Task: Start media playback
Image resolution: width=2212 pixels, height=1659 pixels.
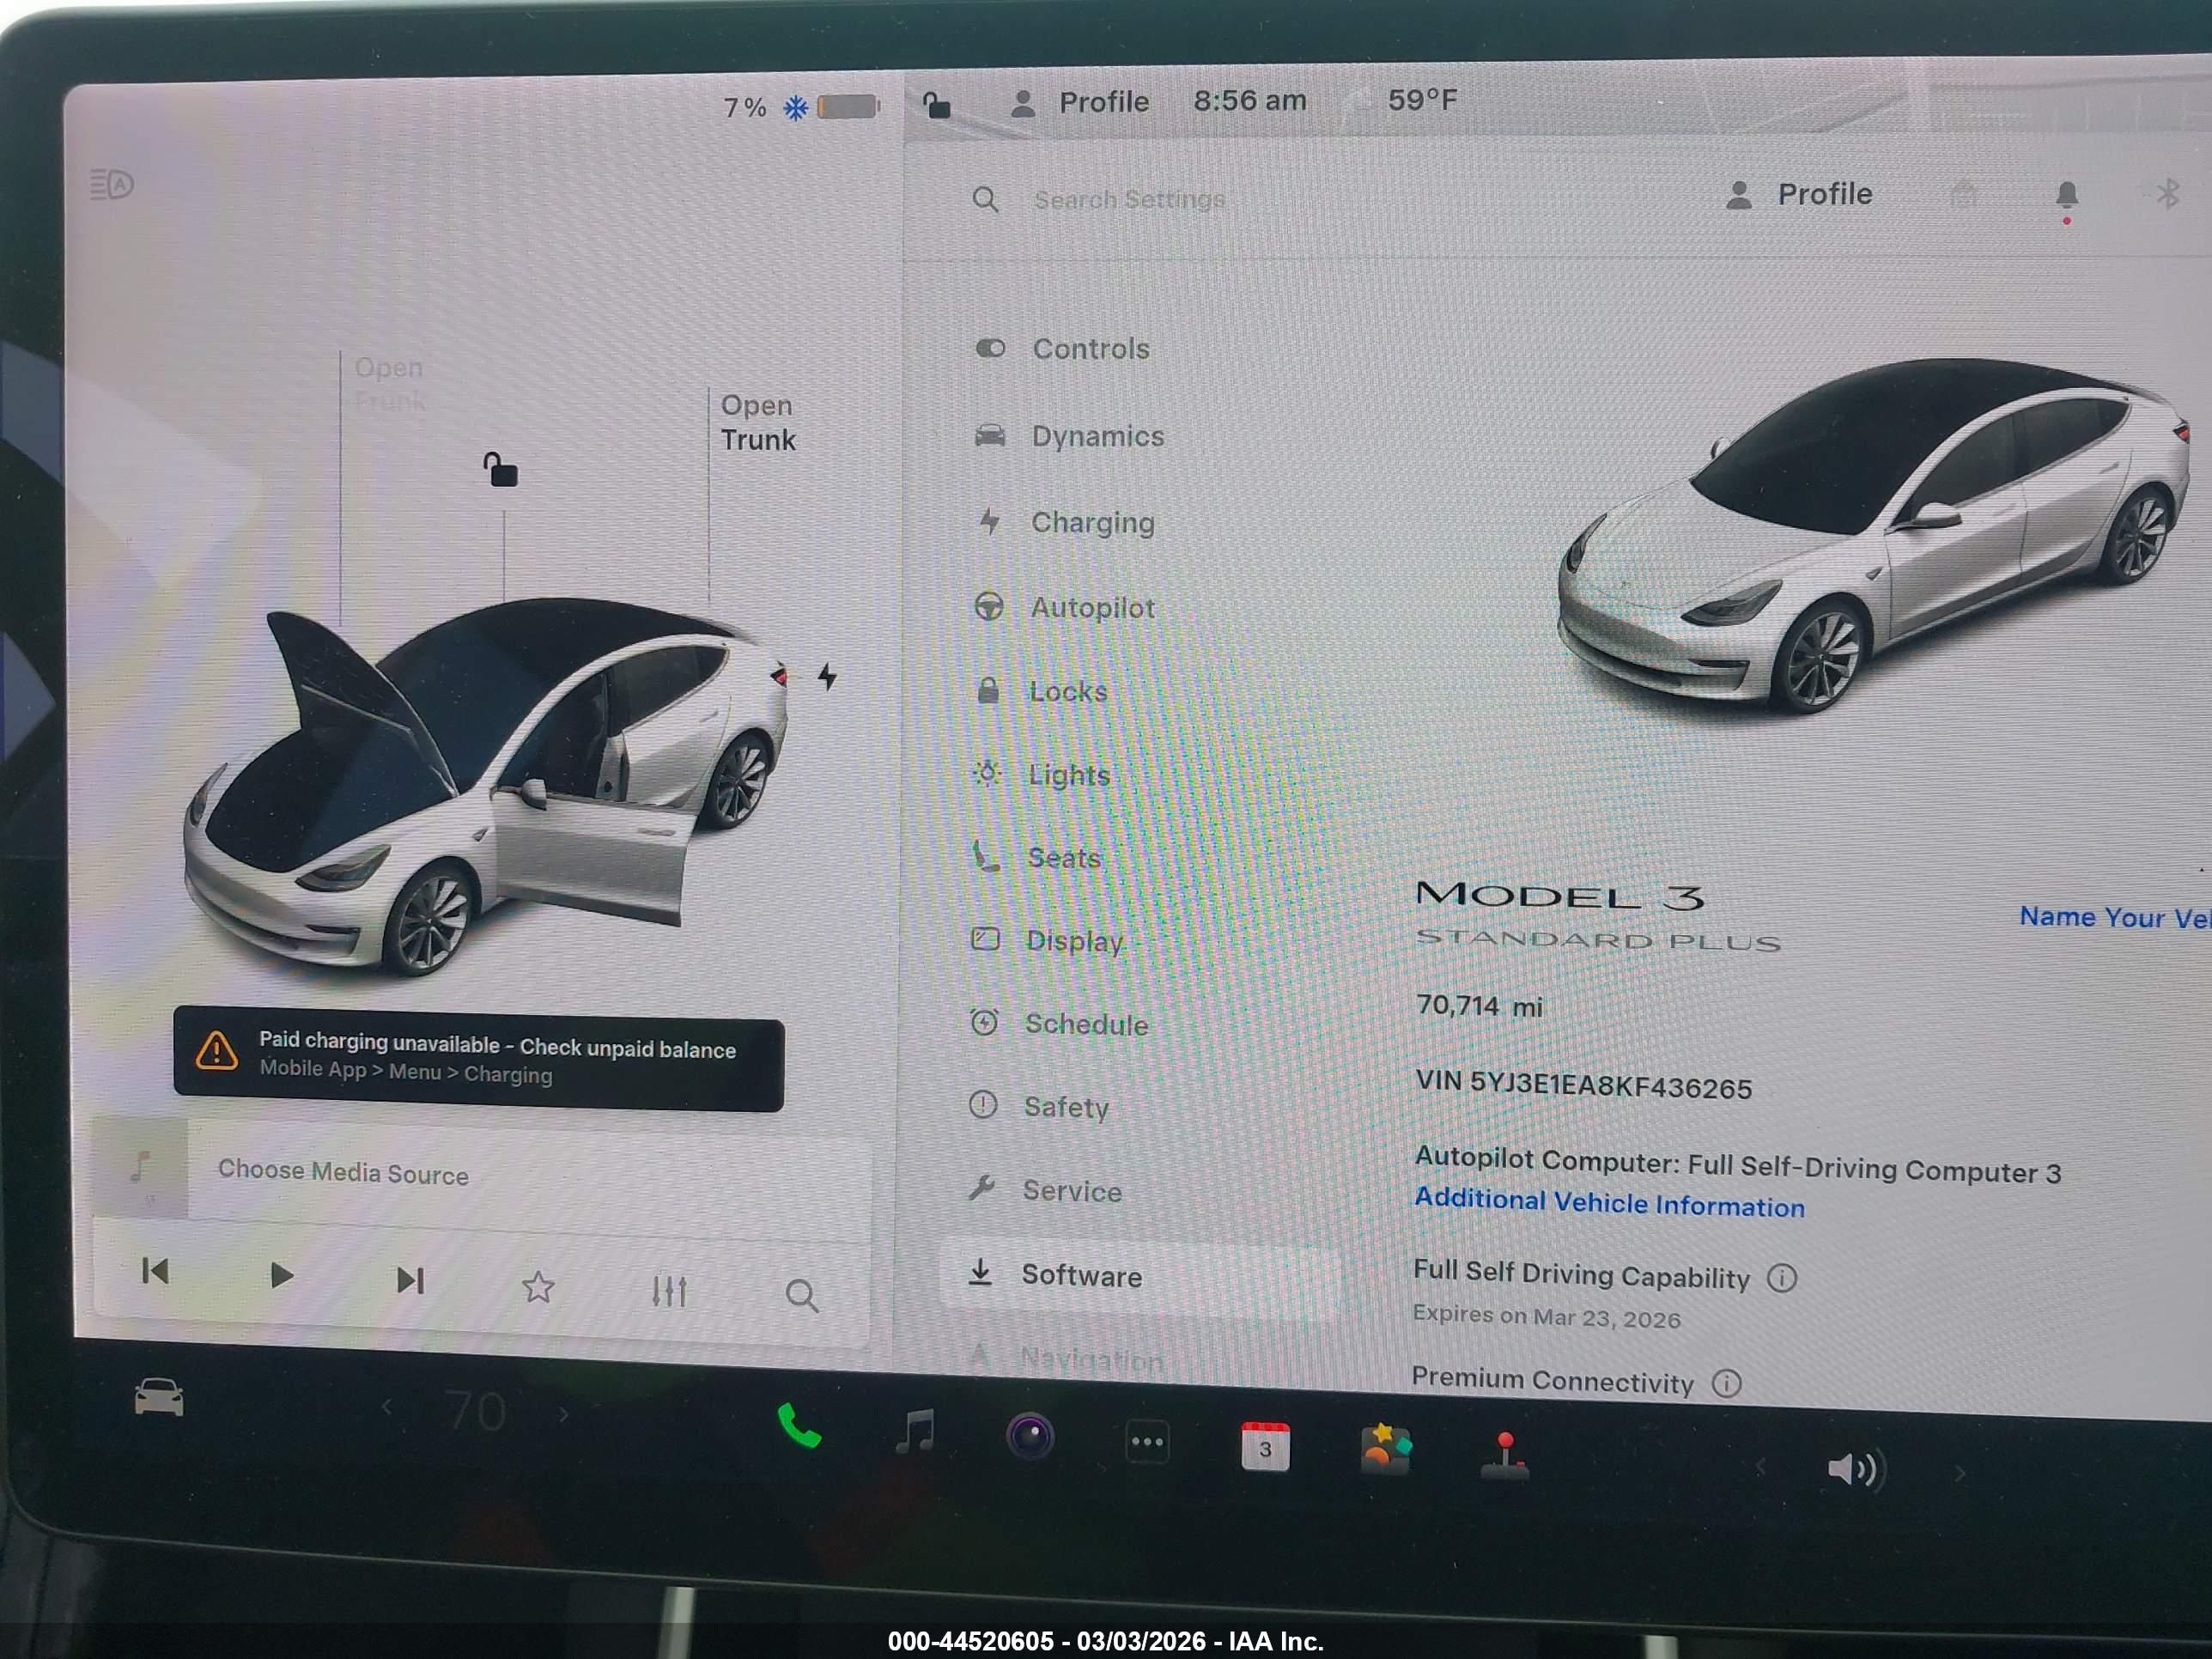Action: (281, 1275)
